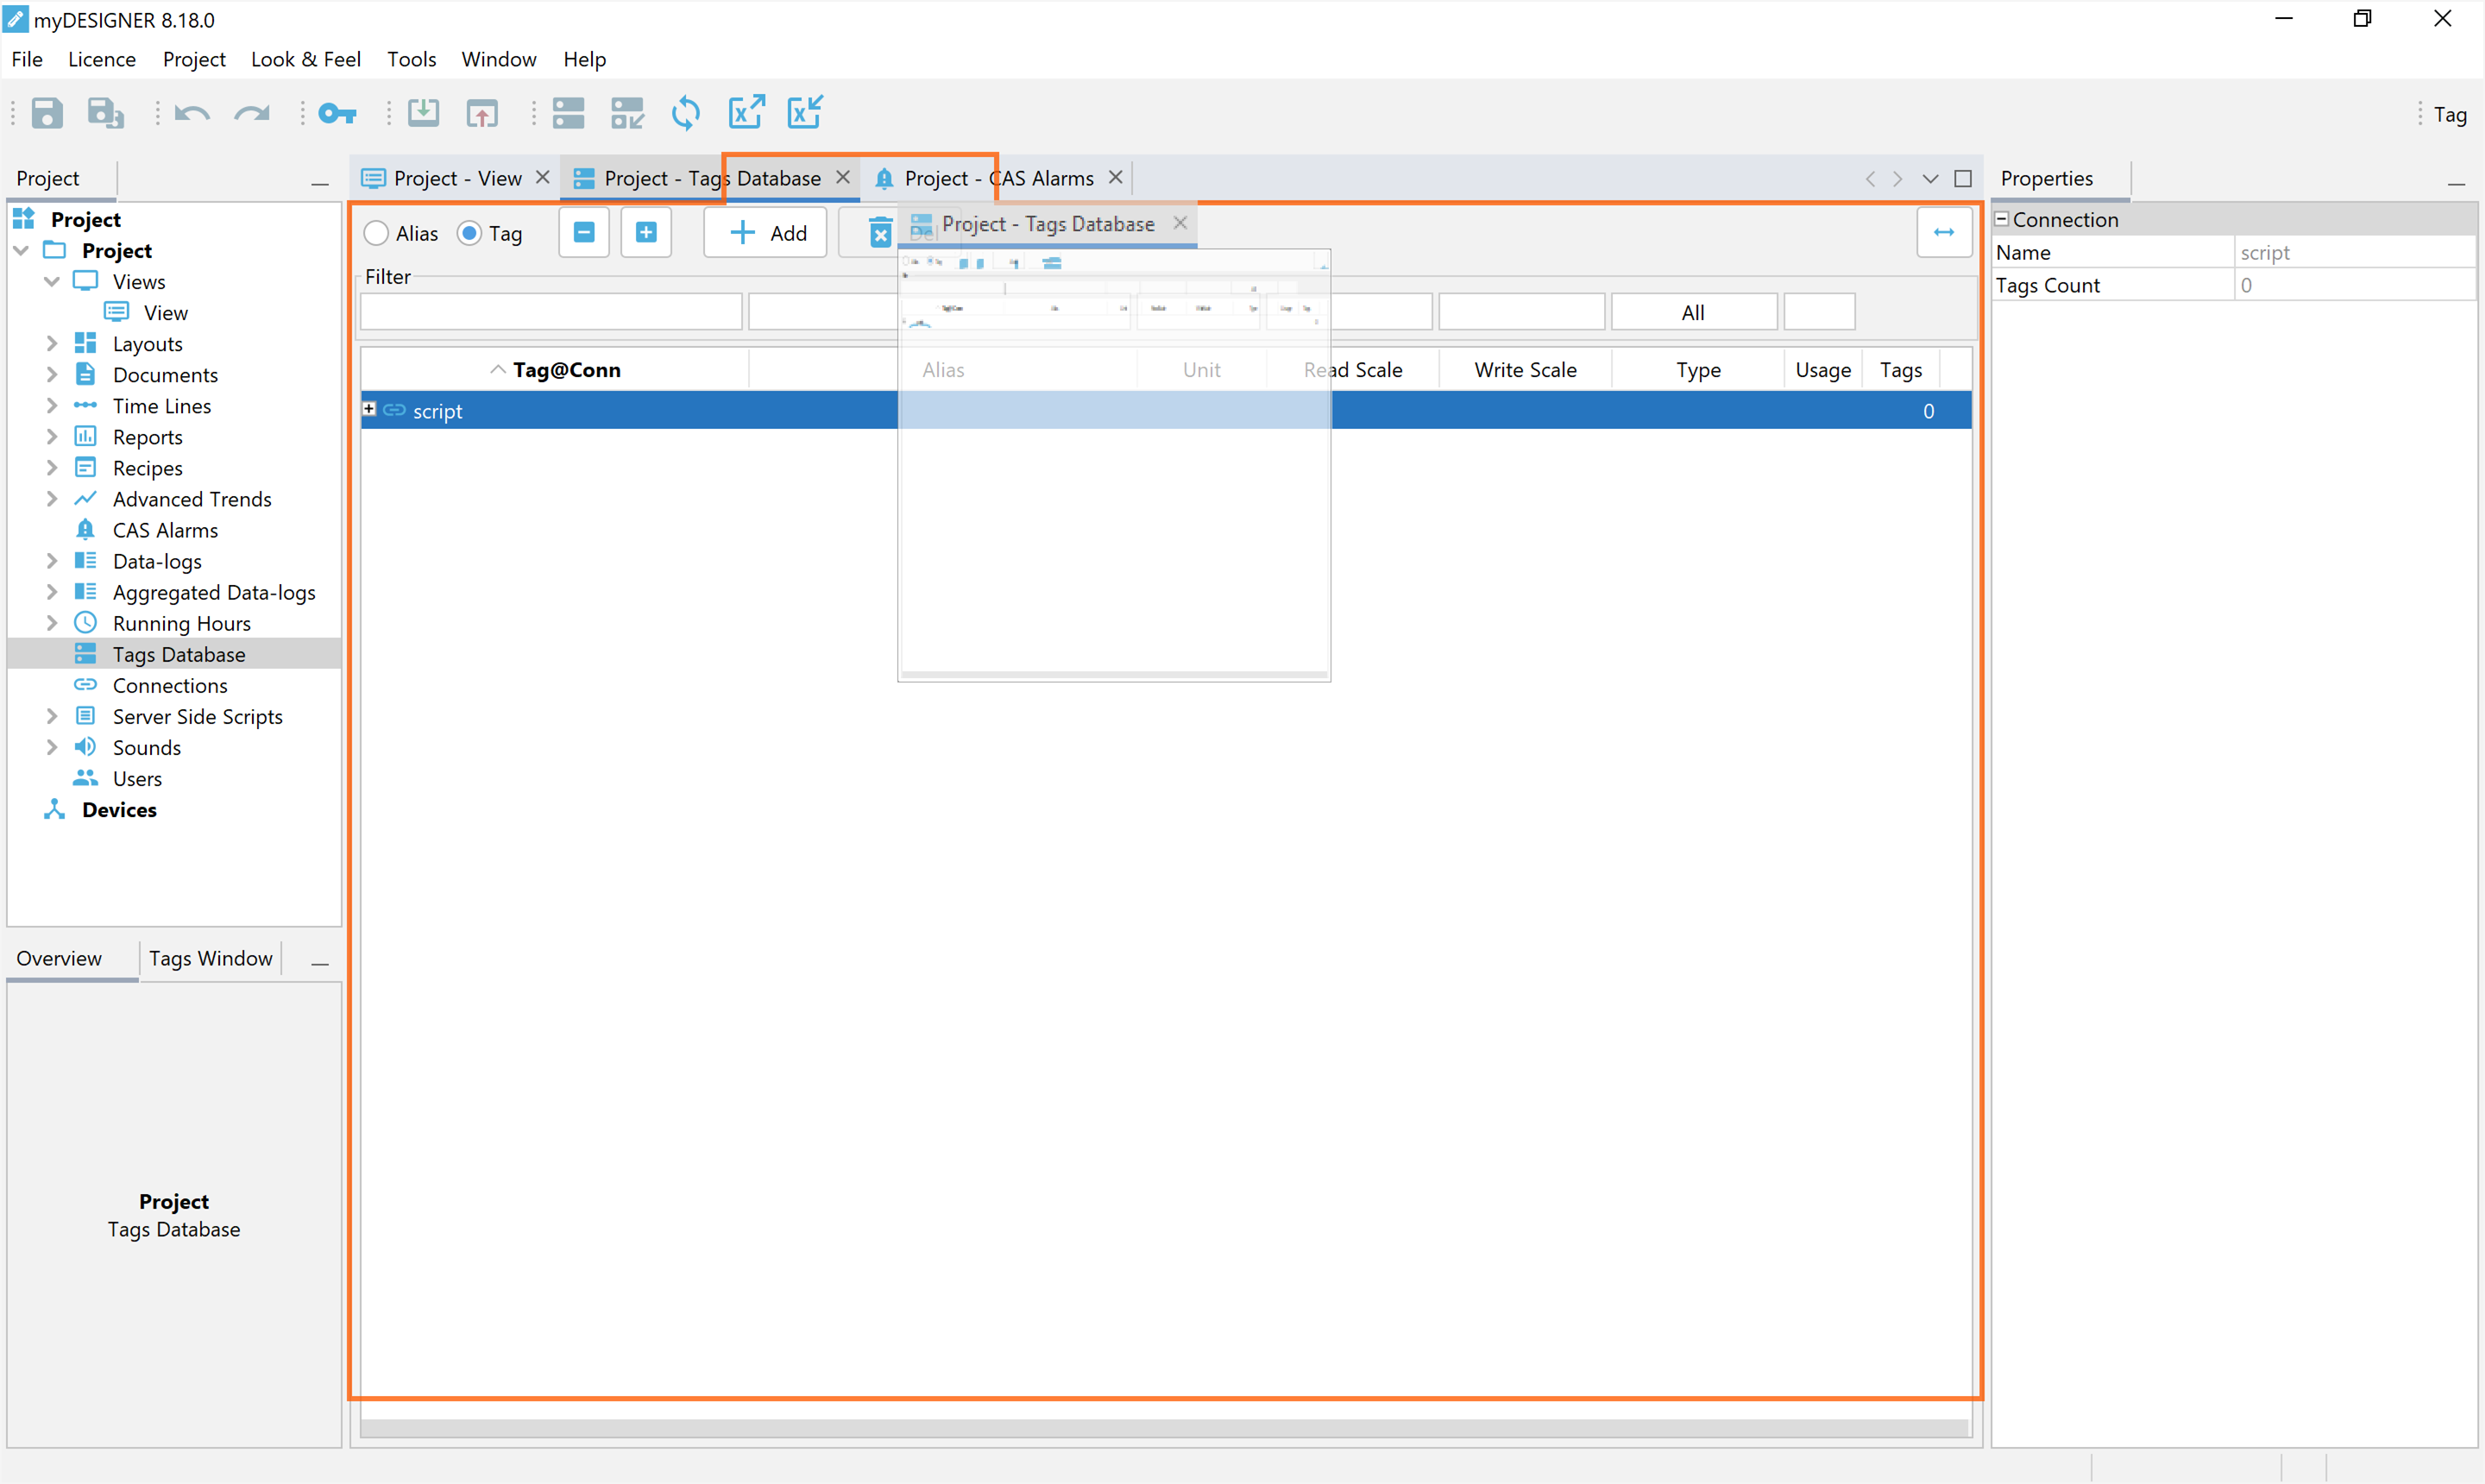Open the Look & Feel menu
Image resolution: width=2485 pixels, height=1484 pixels.
[x=306, y=59]
